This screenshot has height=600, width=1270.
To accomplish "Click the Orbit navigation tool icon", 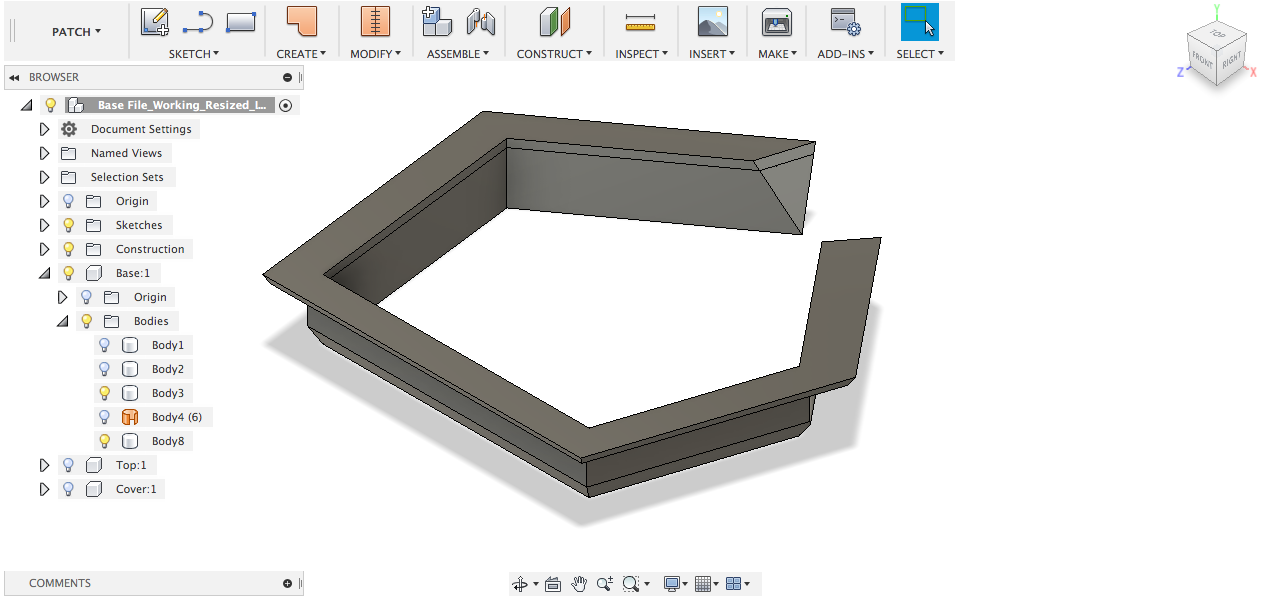I will pos(520,584).
